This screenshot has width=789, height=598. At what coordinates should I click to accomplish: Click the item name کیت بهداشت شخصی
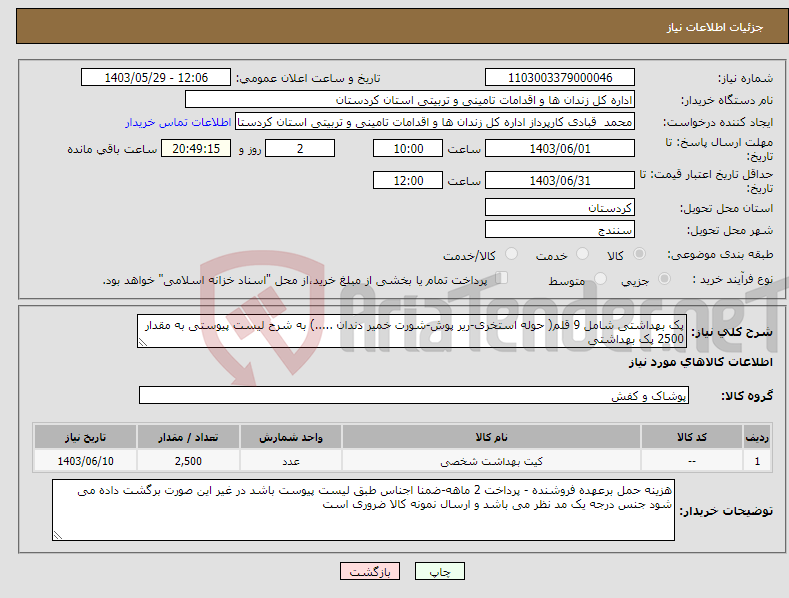491,461
